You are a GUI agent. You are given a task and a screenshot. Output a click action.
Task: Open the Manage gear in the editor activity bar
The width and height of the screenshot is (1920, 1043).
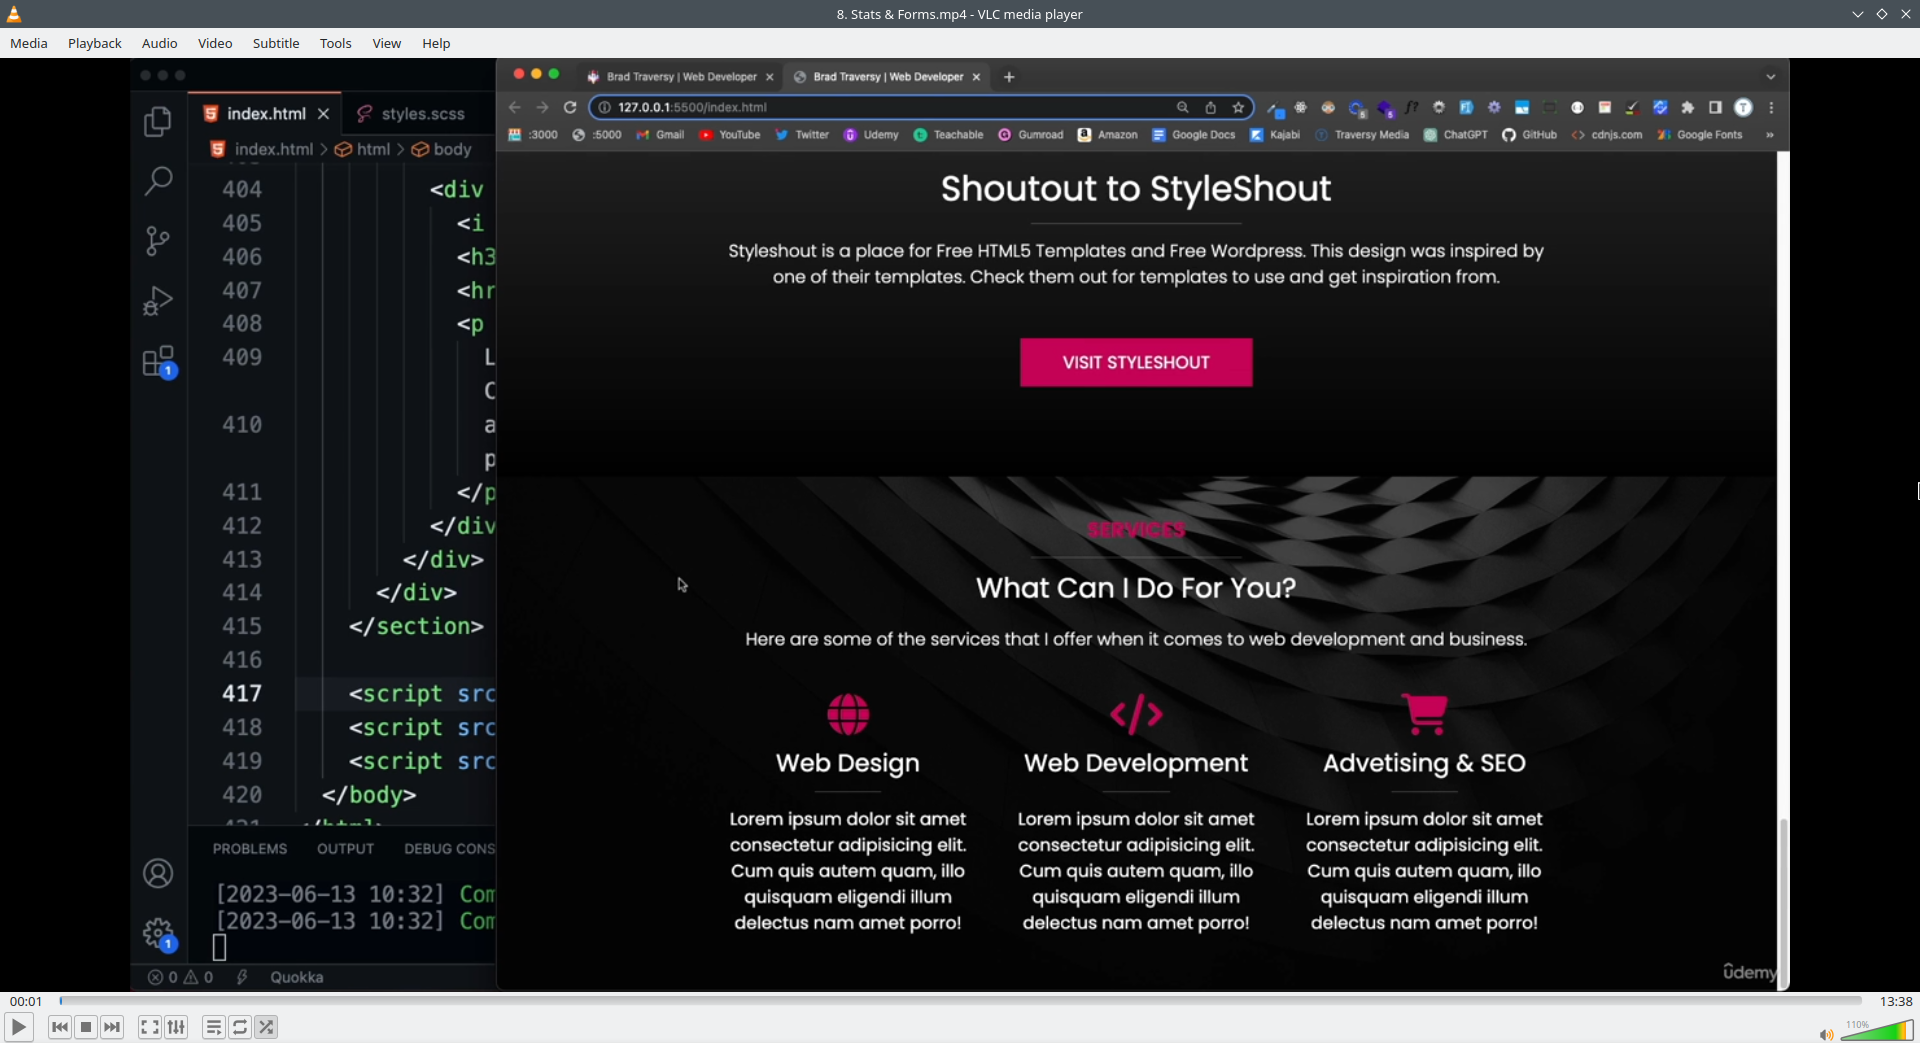coord(159,934)
